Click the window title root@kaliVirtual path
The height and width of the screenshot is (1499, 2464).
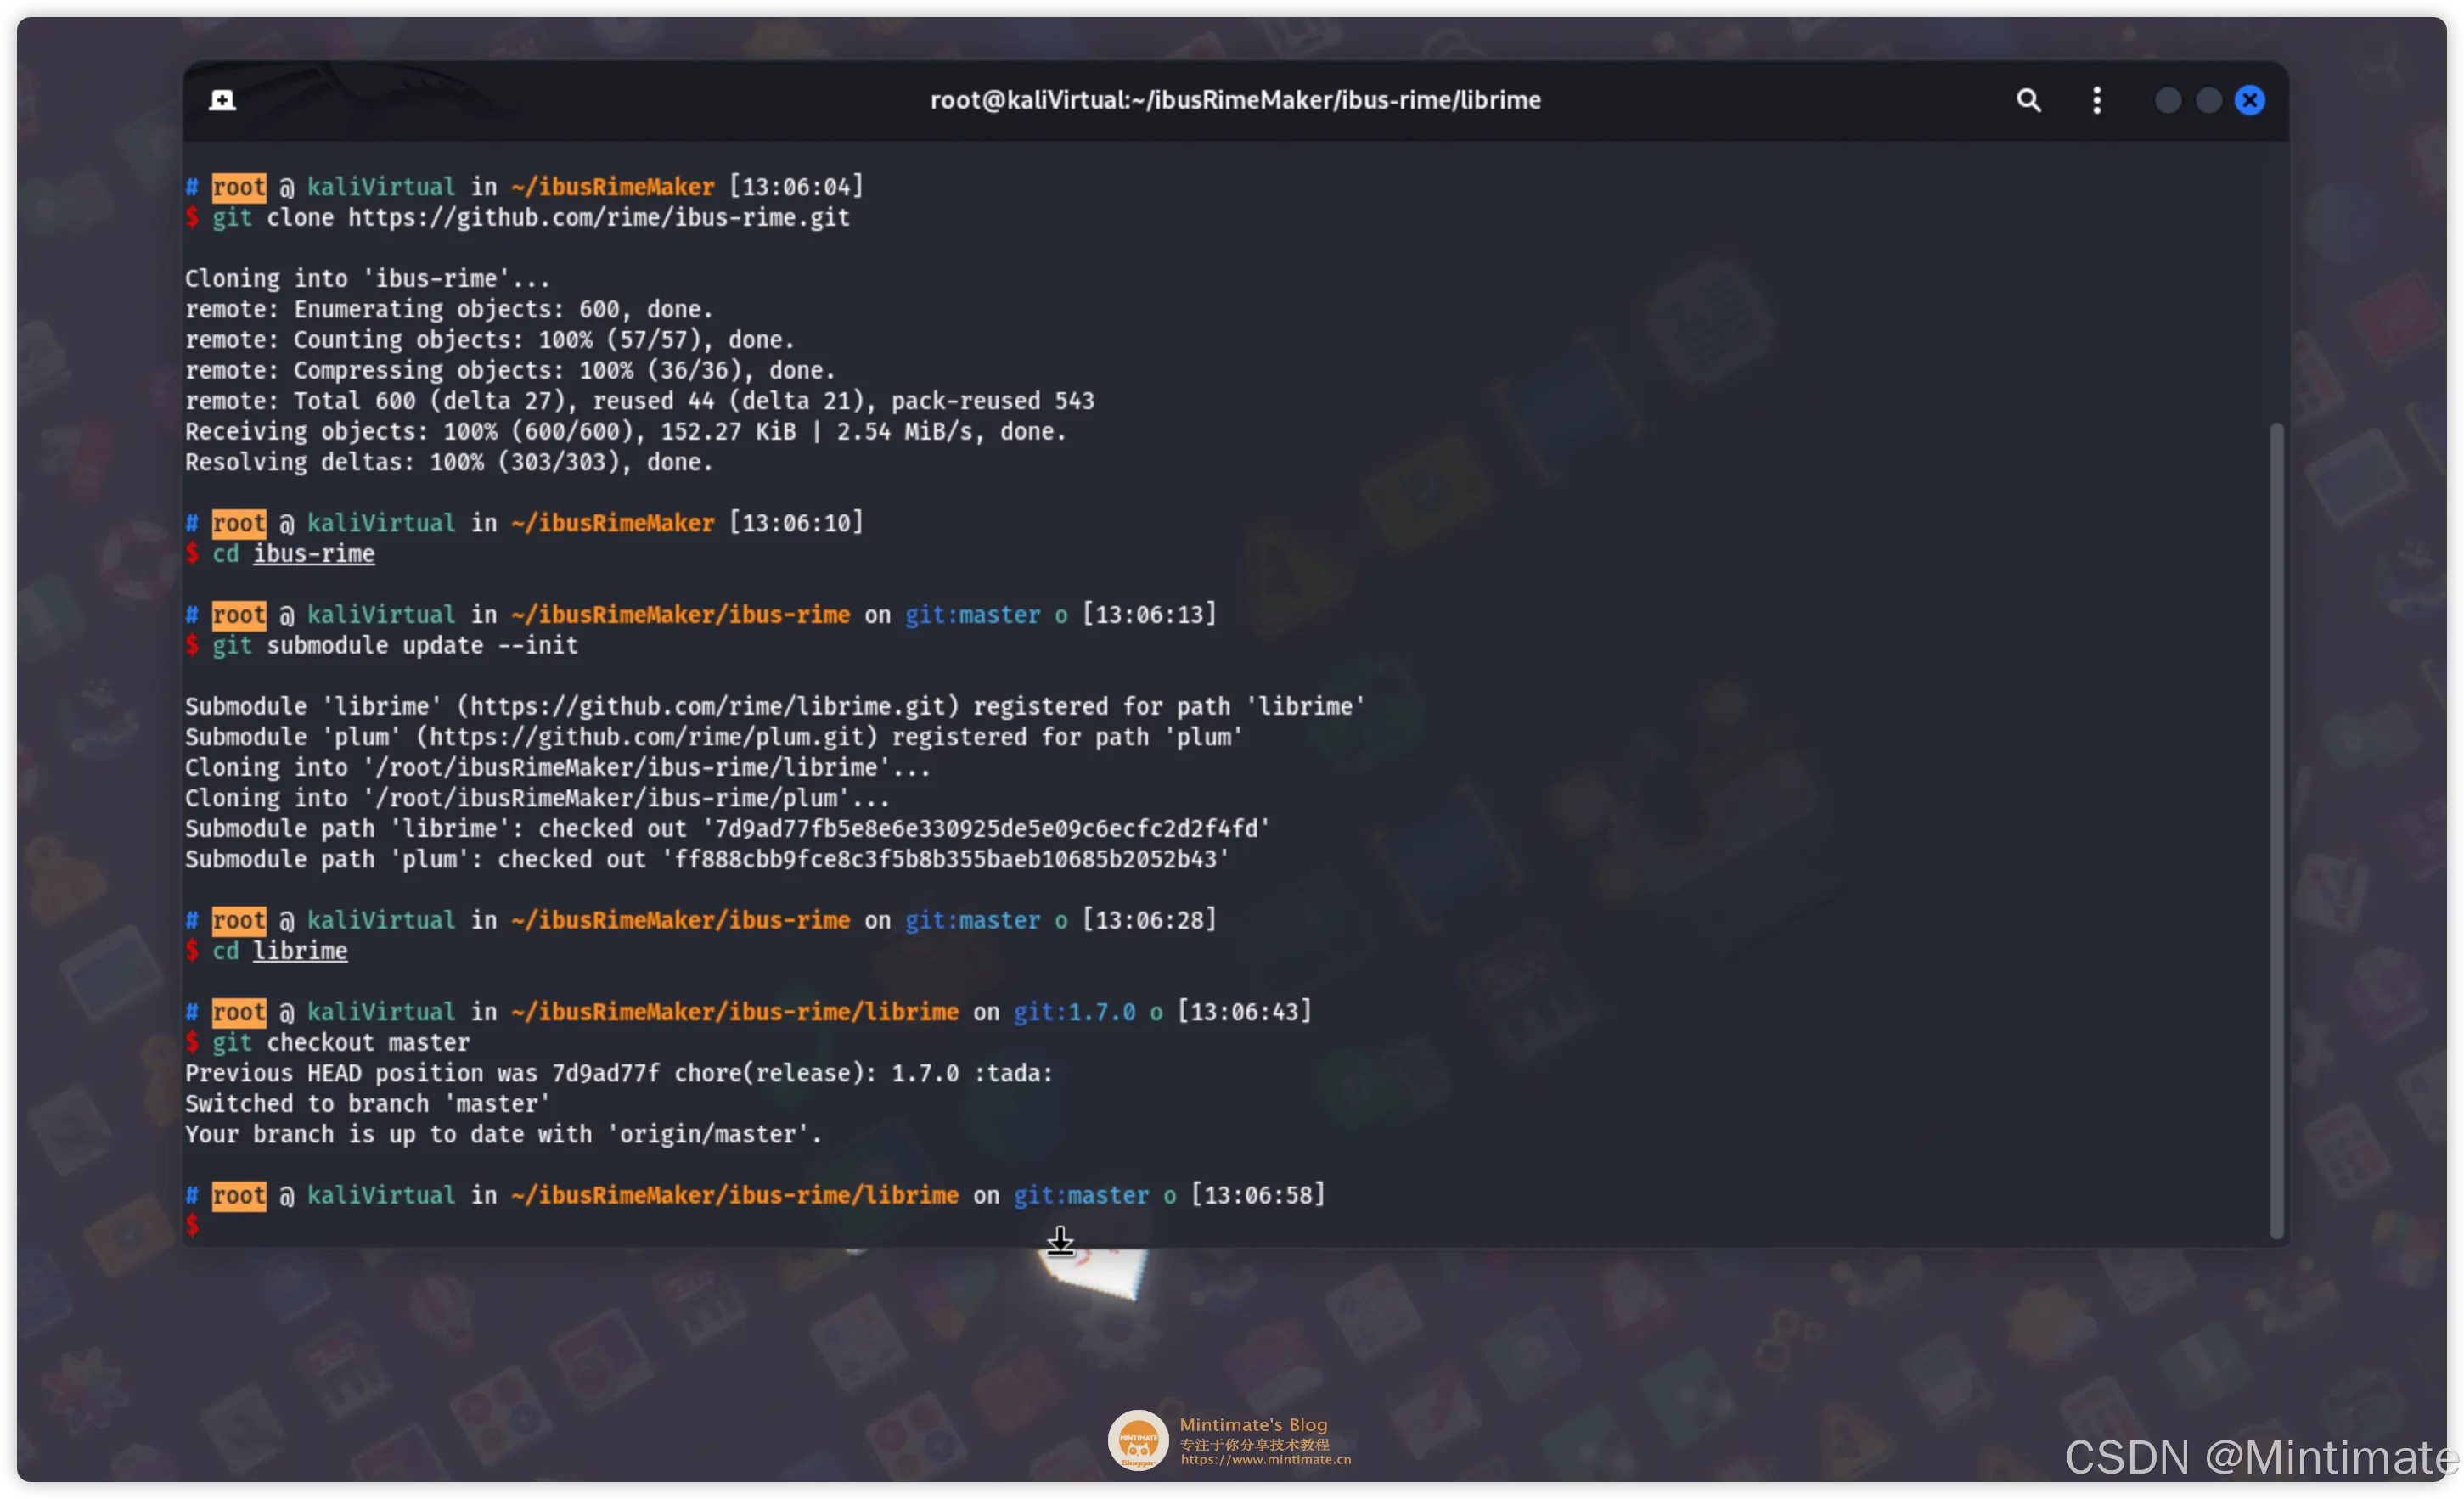tap(1235, 100)
